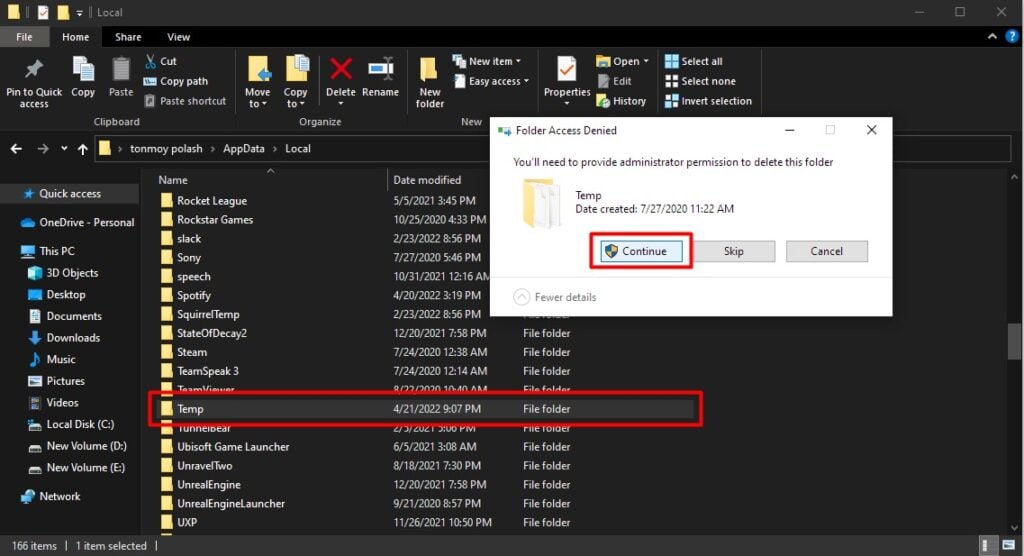Go forward with the Forward arrow
The width and height of the screenshot is (1024, 556).
click(x=43, y=149)
